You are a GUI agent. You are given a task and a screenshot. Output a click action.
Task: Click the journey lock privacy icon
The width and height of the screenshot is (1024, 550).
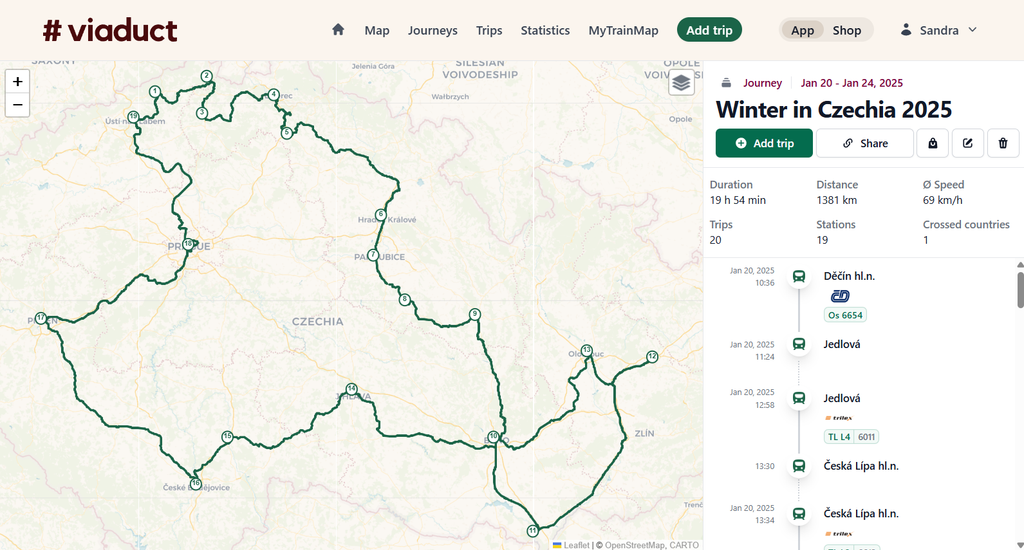point(933,143)
